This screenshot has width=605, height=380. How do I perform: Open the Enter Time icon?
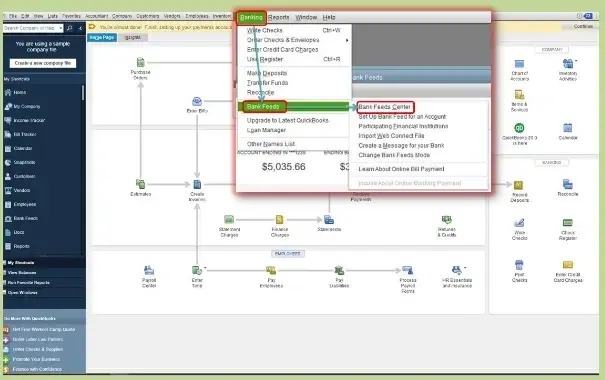point(197,270)
